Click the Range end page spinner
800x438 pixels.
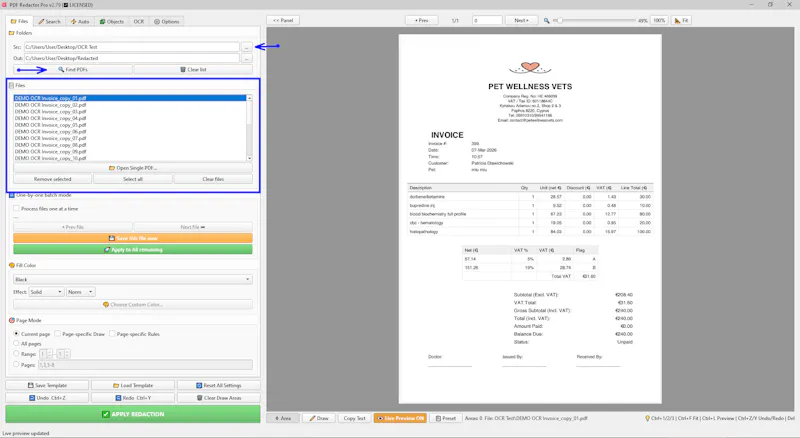tap(63, 354)
